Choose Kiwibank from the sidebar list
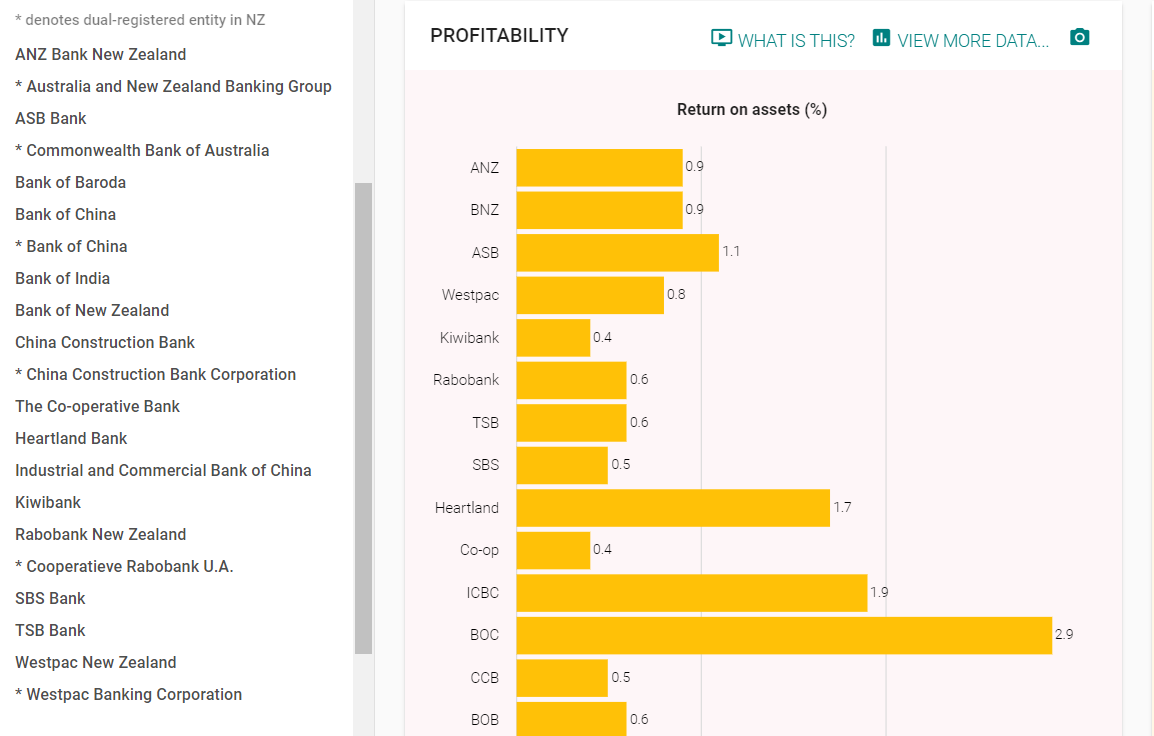The width and height of the screenshot is (1154, 736). tap(48, 503)
